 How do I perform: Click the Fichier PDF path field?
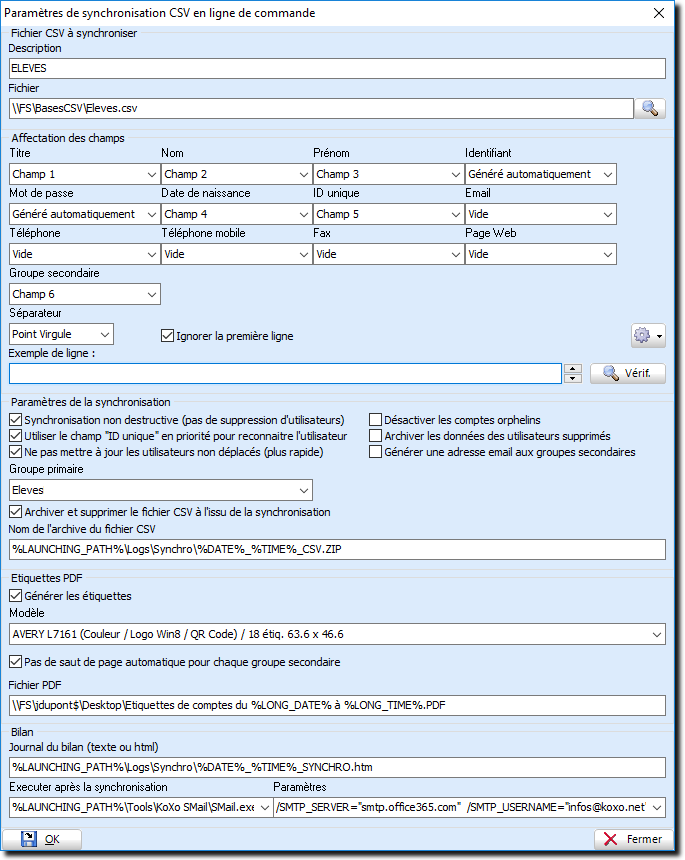pos(337,705)
